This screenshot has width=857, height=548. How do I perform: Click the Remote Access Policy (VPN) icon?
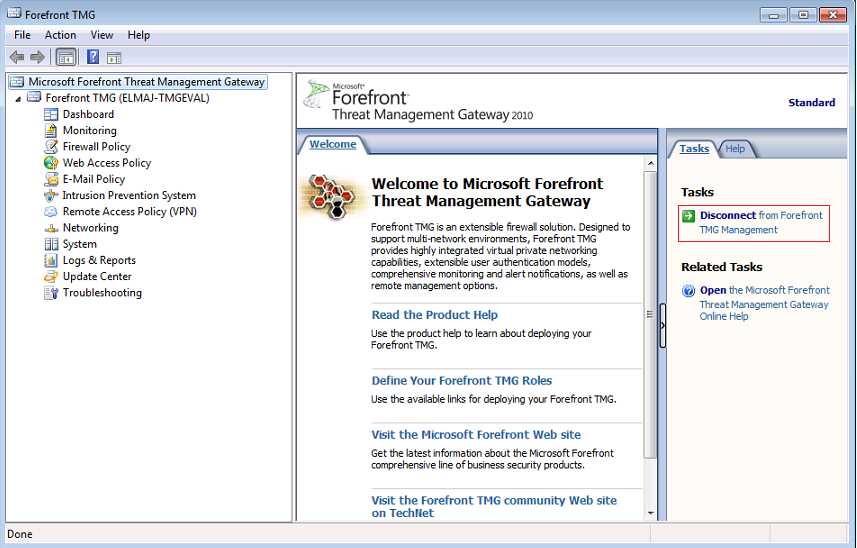coord(51,211)
